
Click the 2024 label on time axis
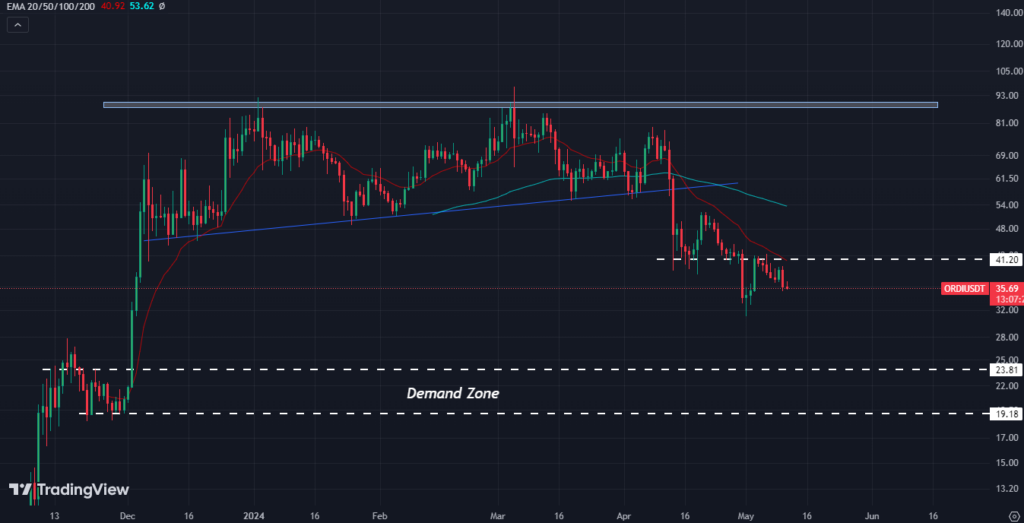(255, 515)
